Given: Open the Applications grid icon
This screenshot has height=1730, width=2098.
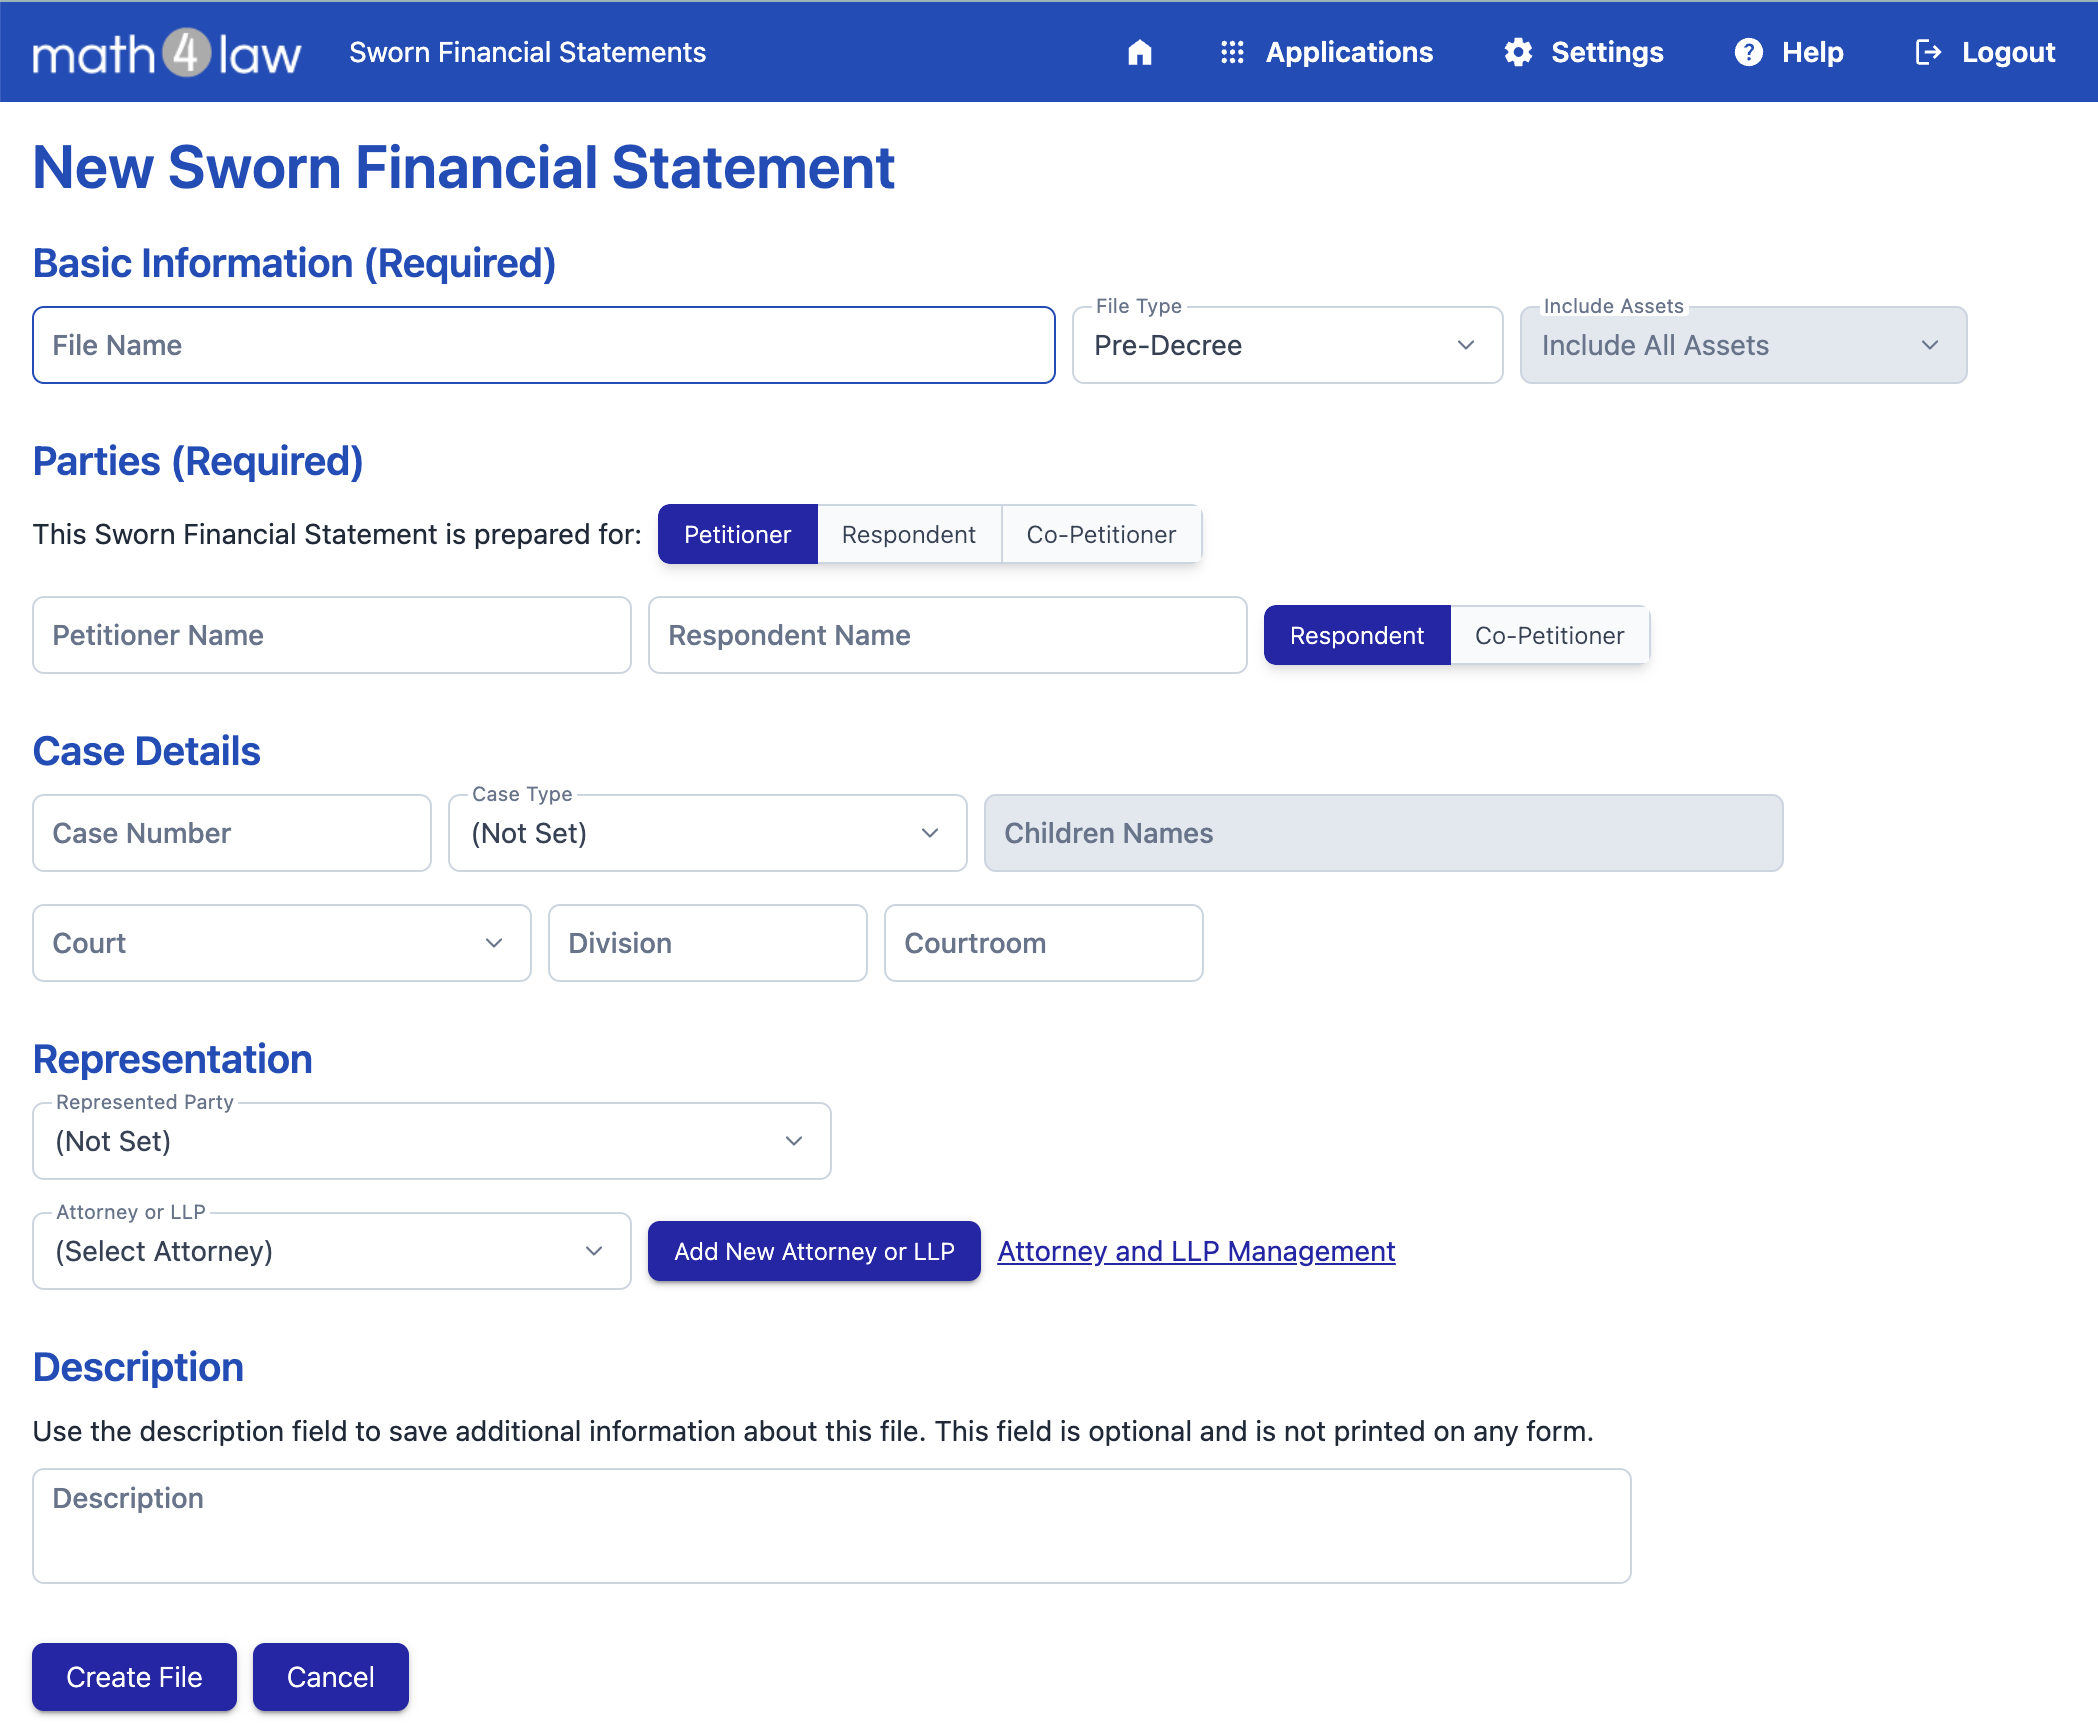Looking at the screenshot, I should tap(1232, 52).
